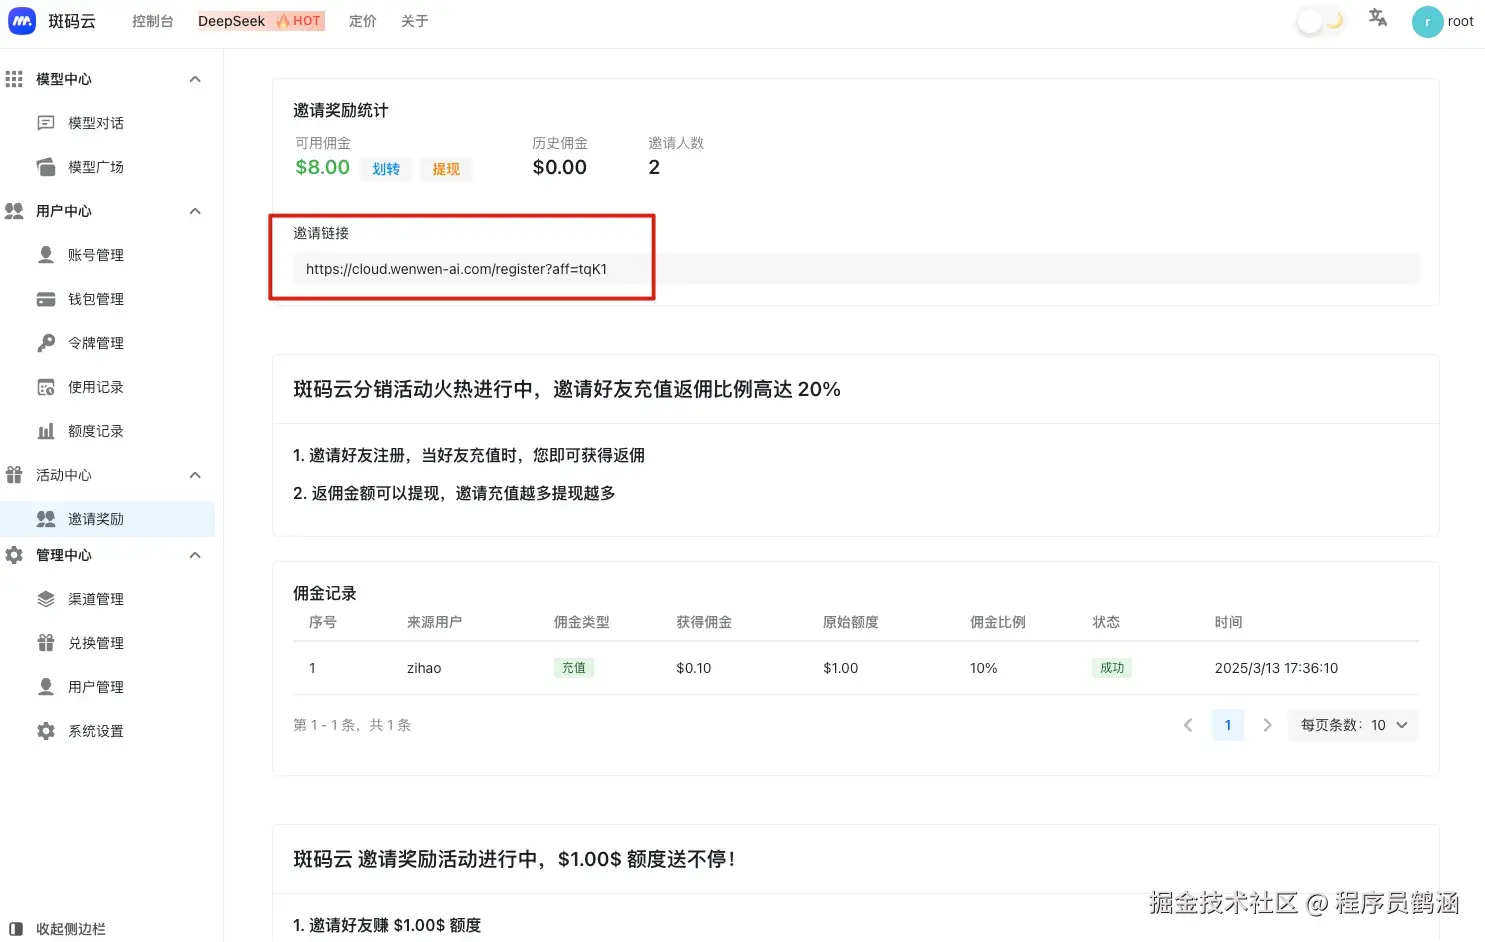Click the 收起侧边栏 collapse icon

click(16, 929)
